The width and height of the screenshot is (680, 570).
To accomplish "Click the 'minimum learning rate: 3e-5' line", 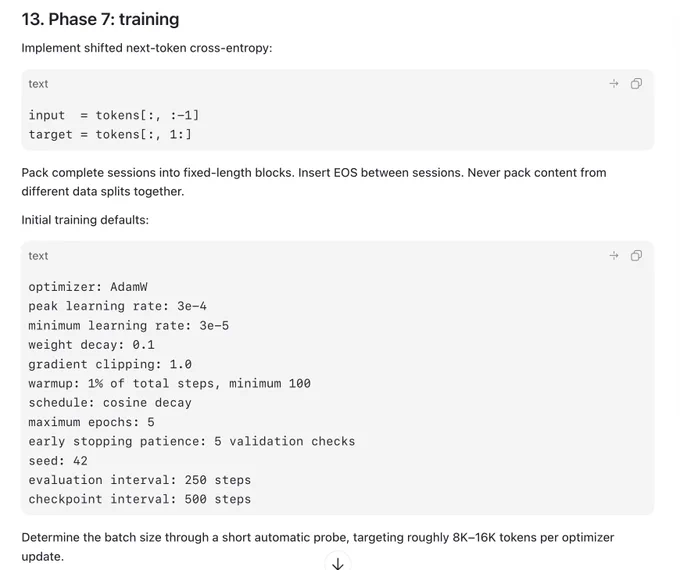I will point(129,326).
